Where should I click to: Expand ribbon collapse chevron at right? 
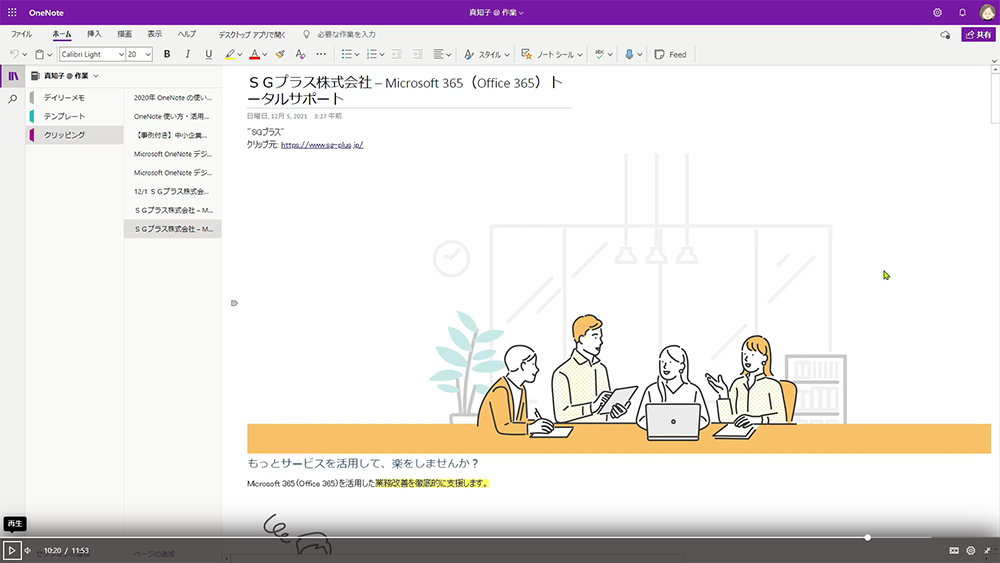(x=994, y=61)
